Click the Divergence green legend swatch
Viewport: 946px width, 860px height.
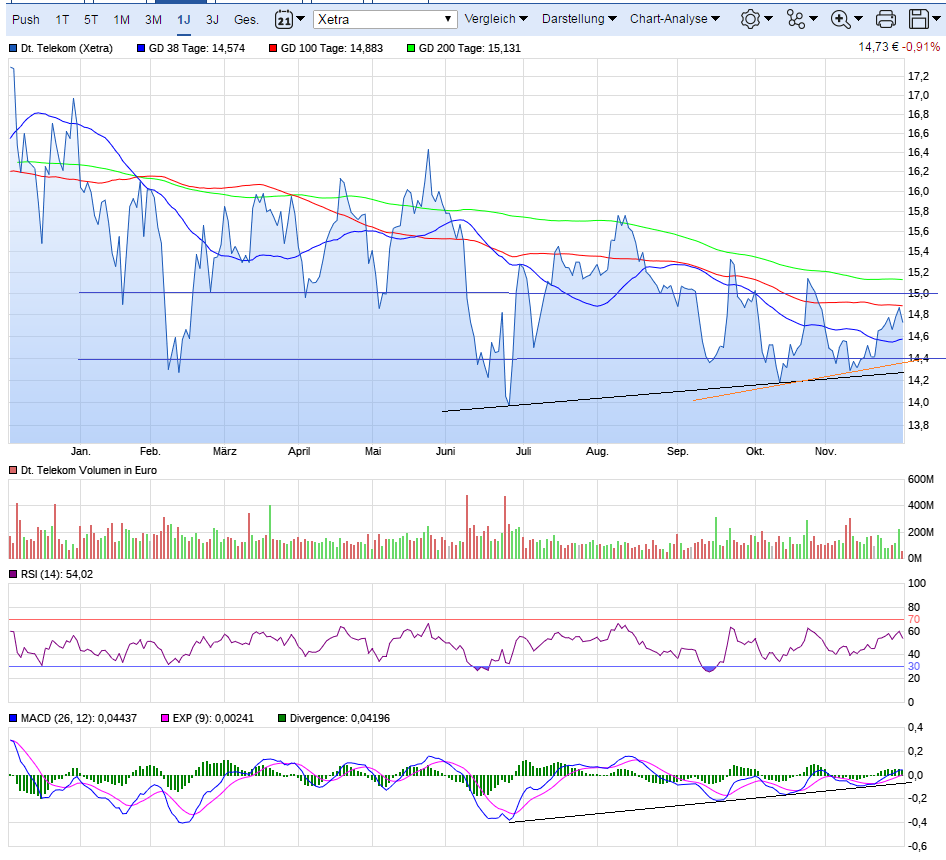pyautogui.click(x=282, y=718)
